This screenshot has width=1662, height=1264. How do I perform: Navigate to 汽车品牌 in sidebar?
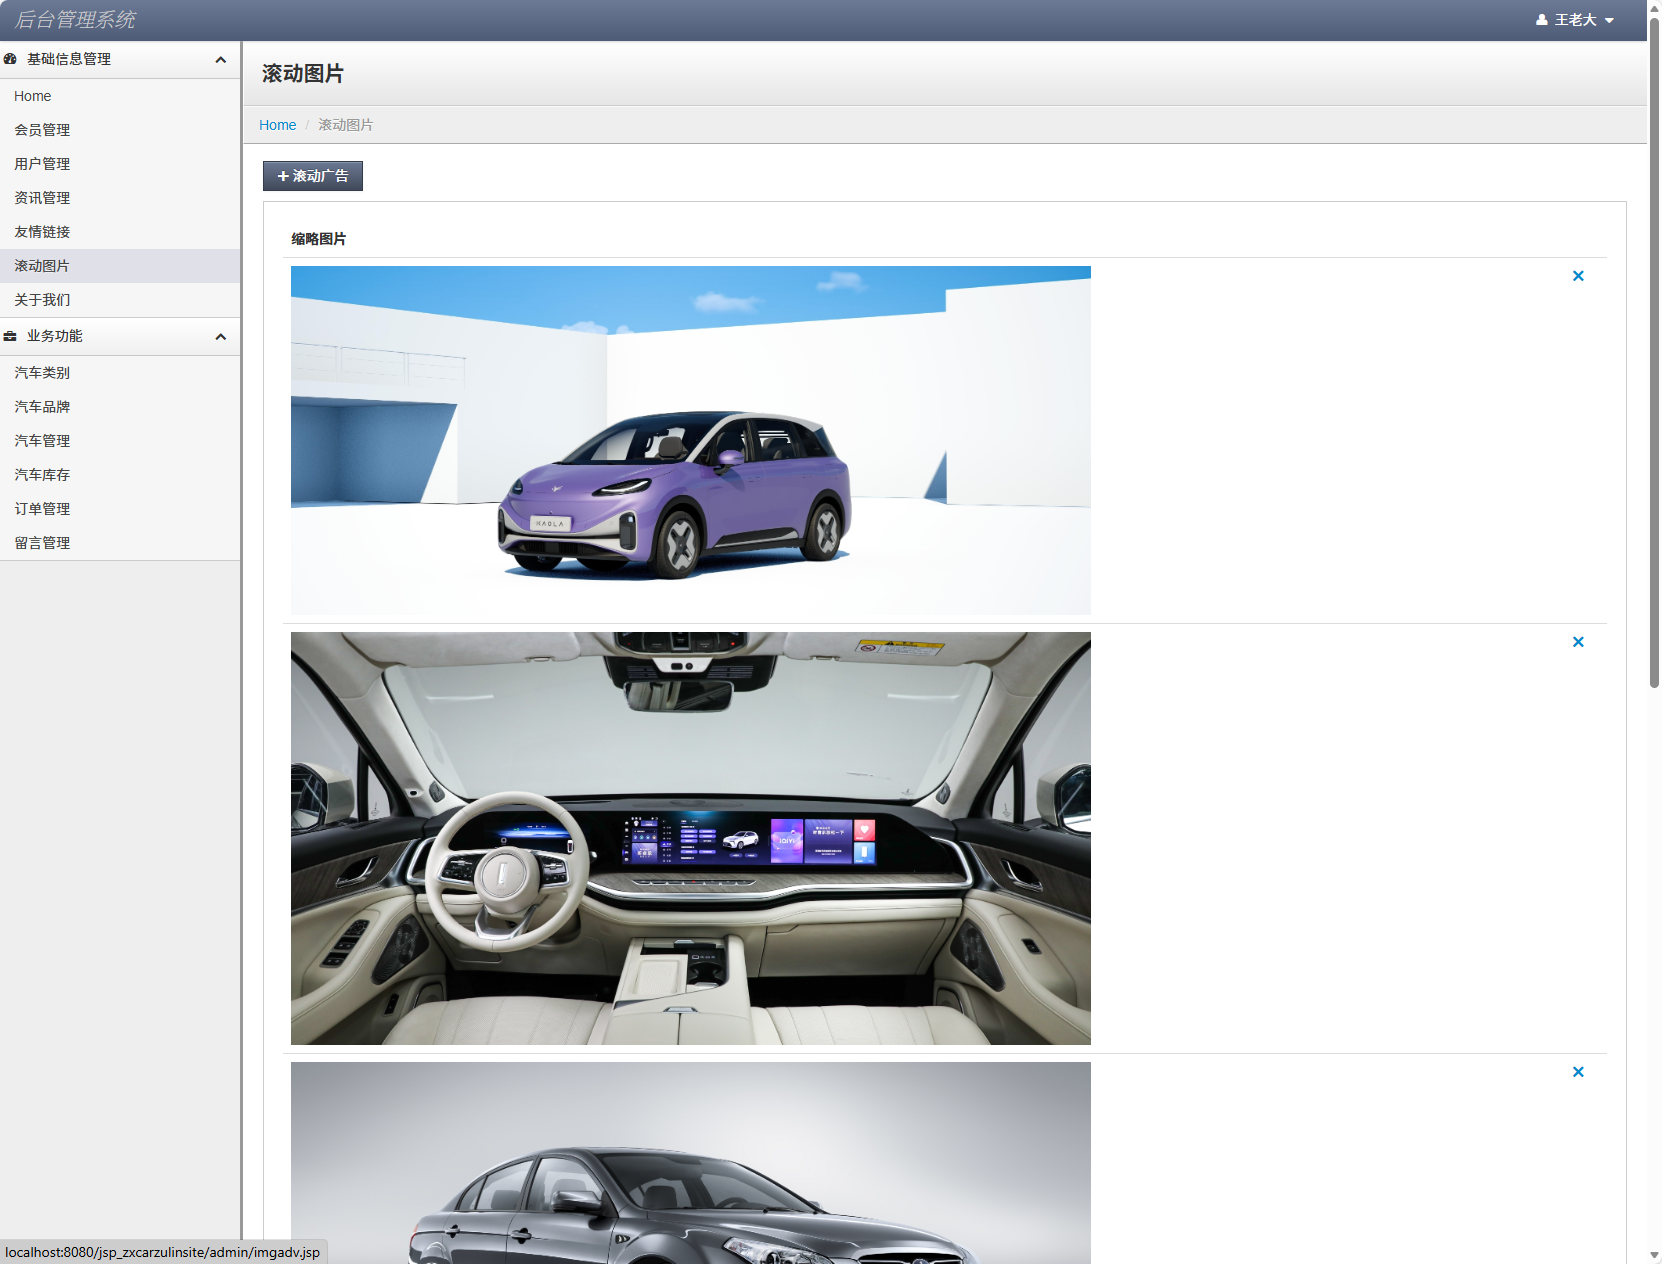tap(42, 407)
